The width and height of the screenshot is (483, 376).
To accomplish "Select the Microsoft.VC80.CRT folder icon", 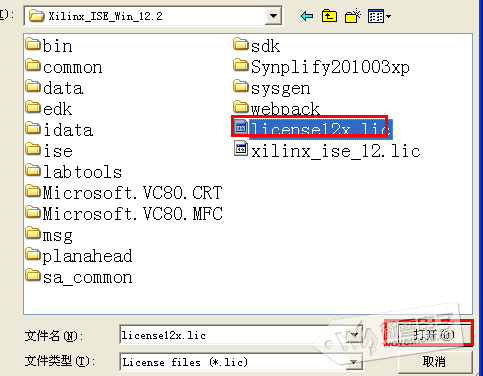I will click(33, 191).
